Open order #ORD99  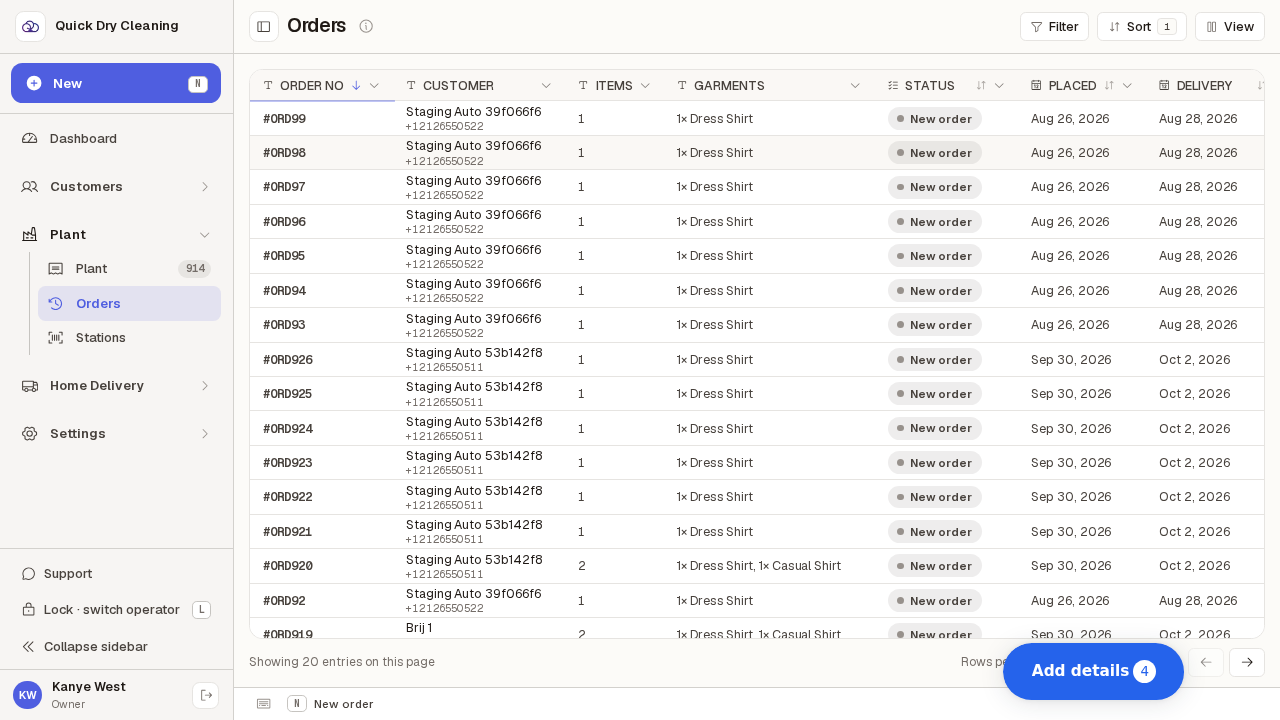(284, 119)
